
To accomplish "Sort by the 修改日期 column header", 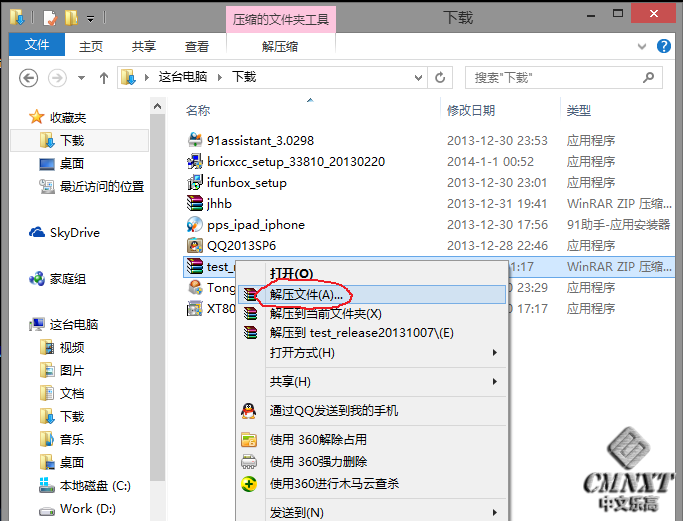I will pos(471,110).
